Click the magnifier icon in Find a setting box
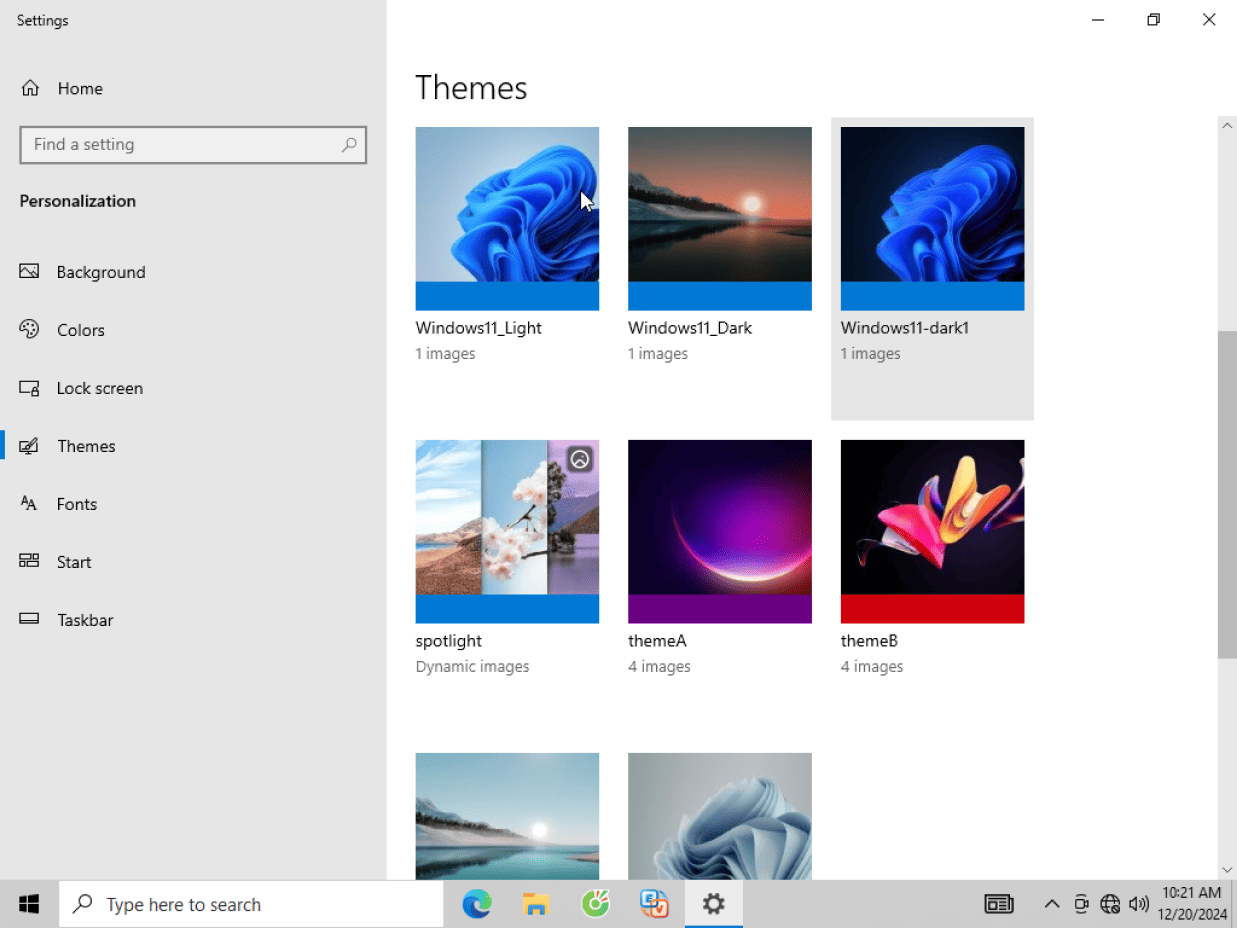 (x=349, y=145)
